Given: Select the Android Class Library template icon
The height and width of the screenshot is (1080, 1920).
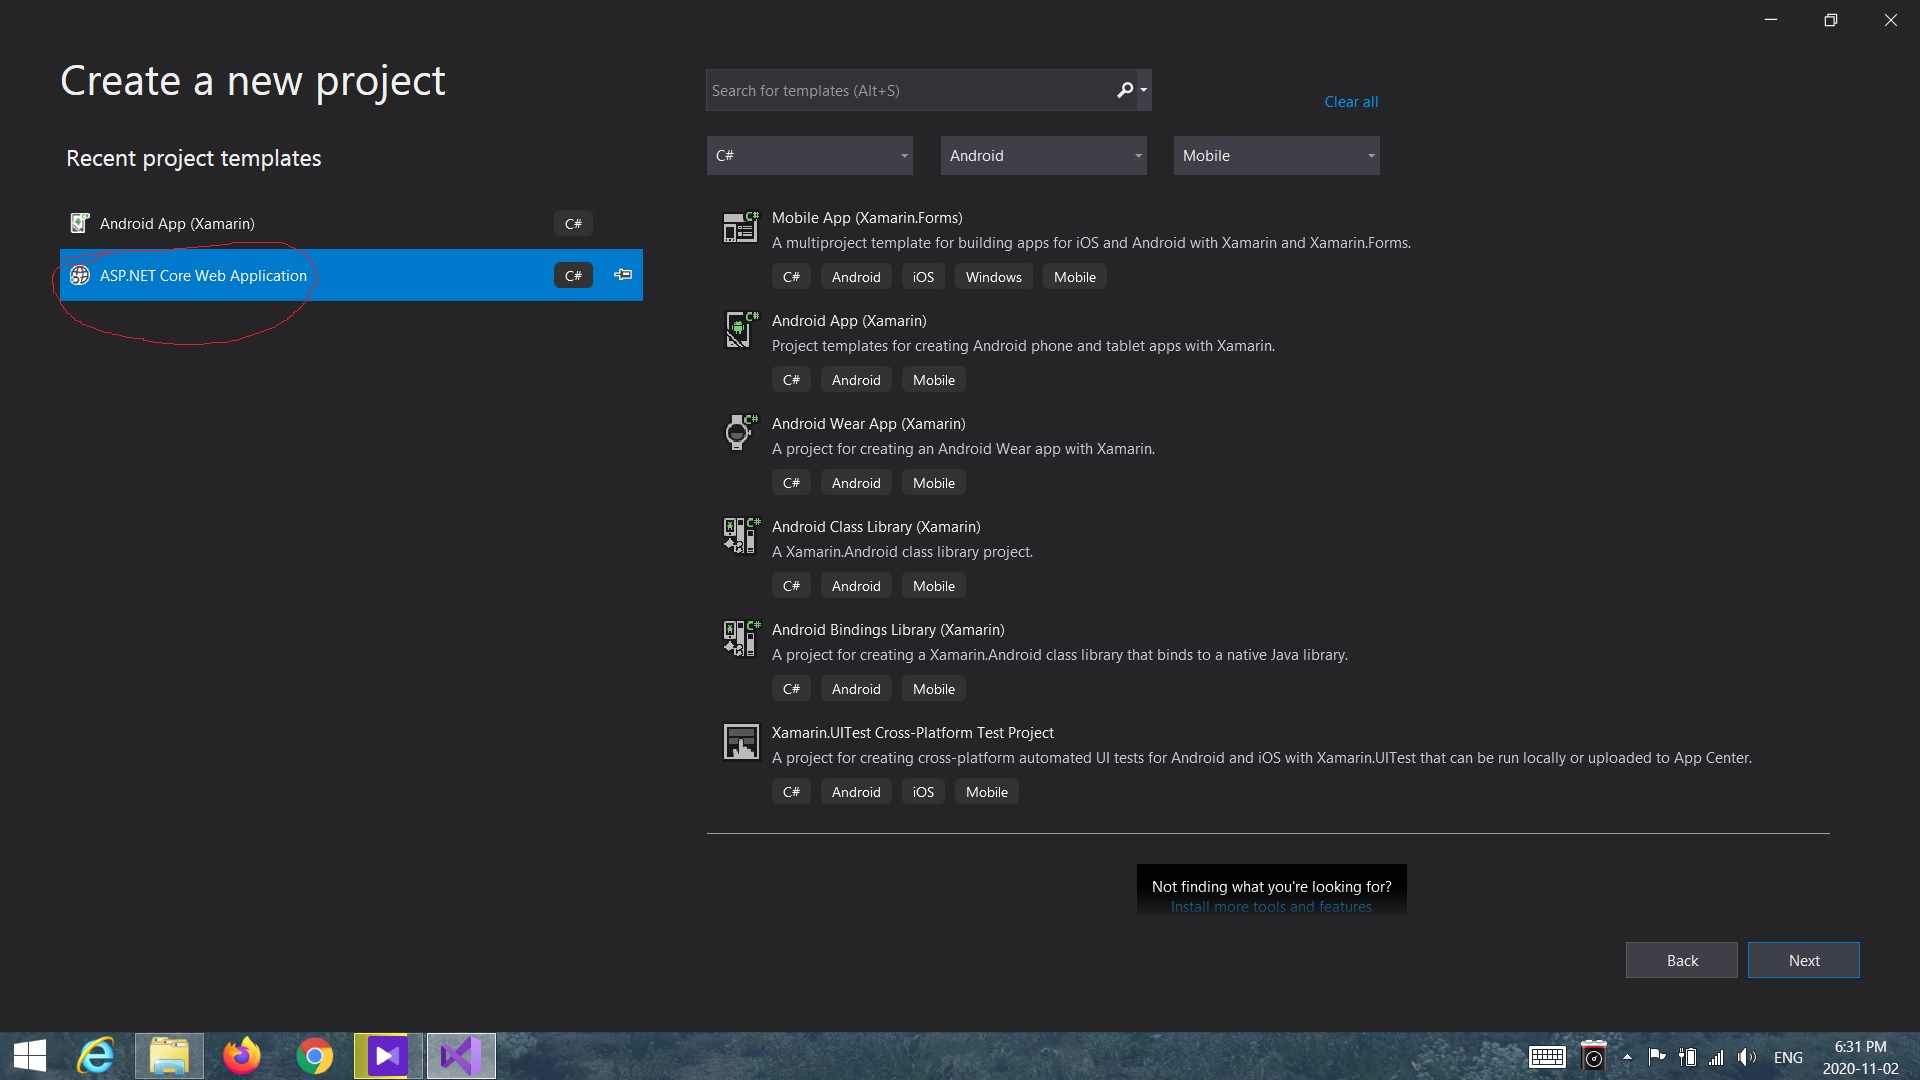Looking at the screenshot, I should 741,536.
